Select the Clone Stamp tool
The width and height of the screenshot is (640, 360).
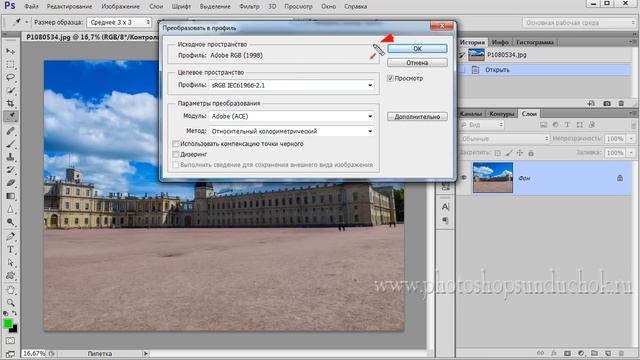pos(11,157)
